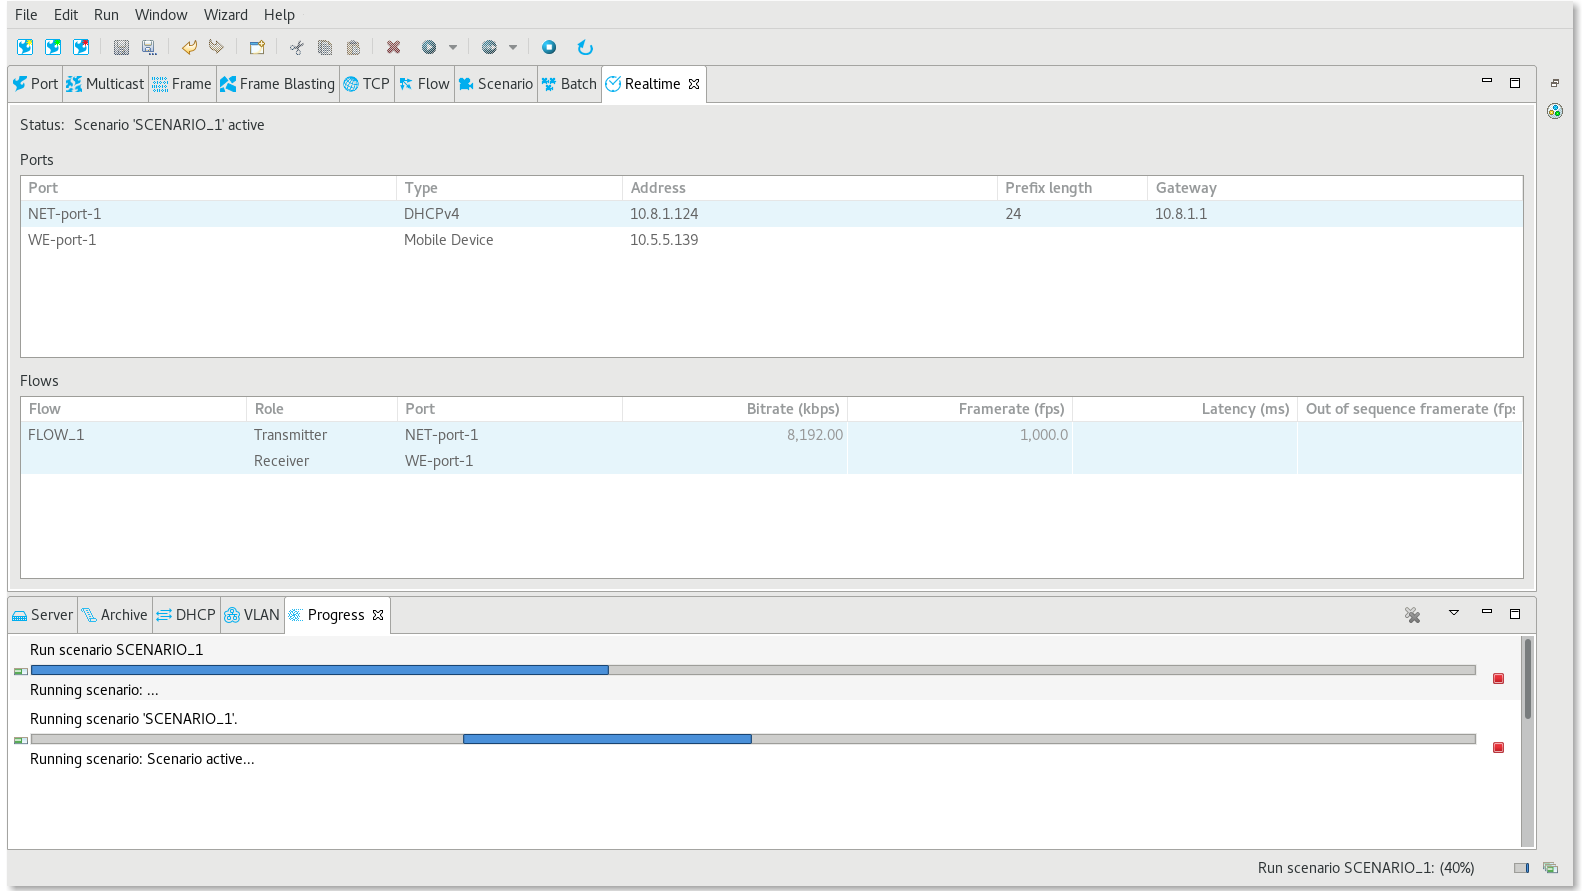Image resolution: width=1584 pixels, height=891 pixels.
Task: Click the blue Stop toolbar button
Action: 549,47
